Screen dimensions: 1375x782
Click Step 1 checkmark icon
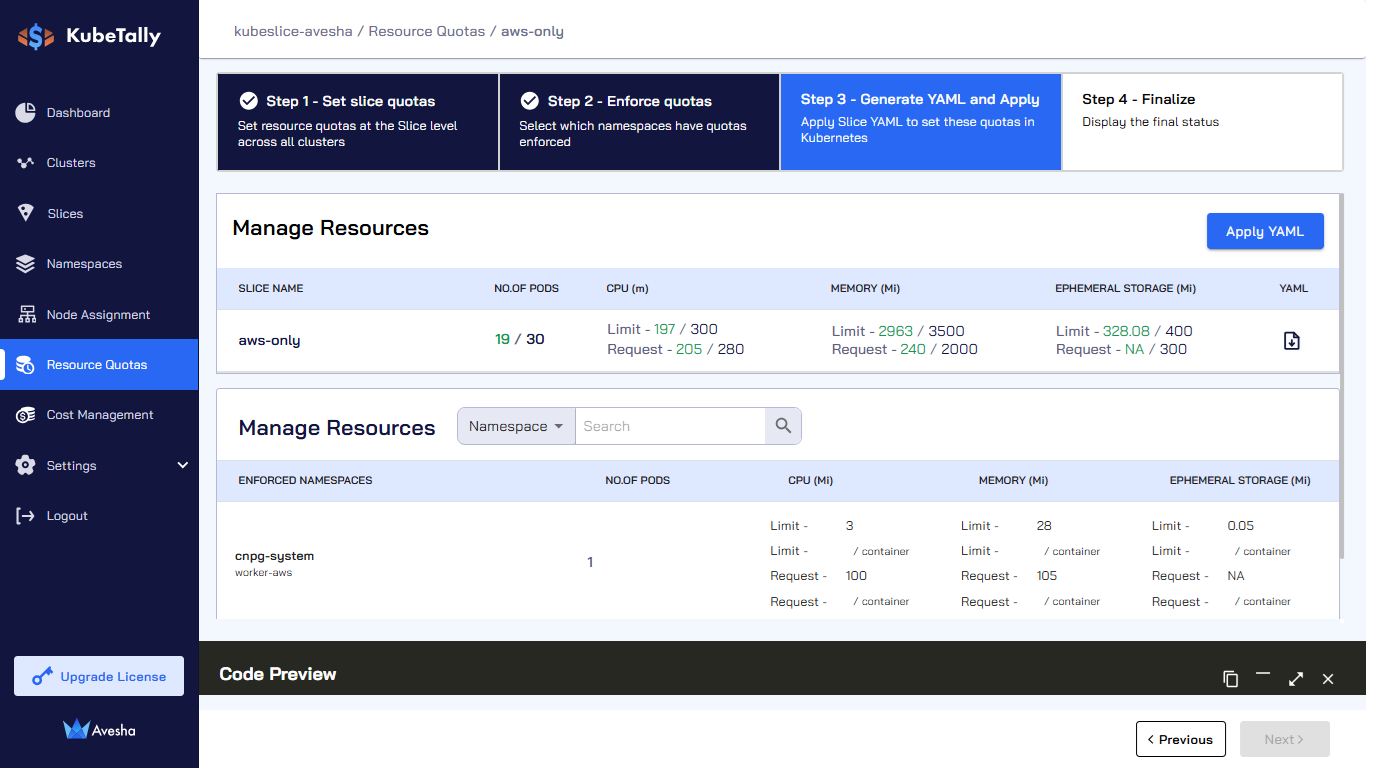click(x=249, y=101)
